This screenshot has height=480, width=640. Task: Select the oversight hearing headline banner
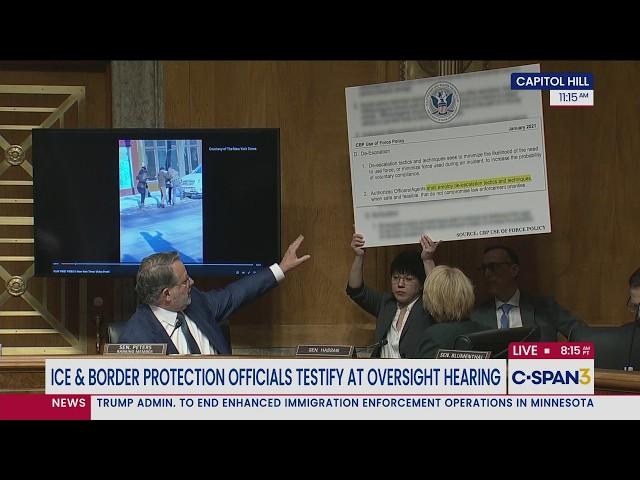(275, 377)
